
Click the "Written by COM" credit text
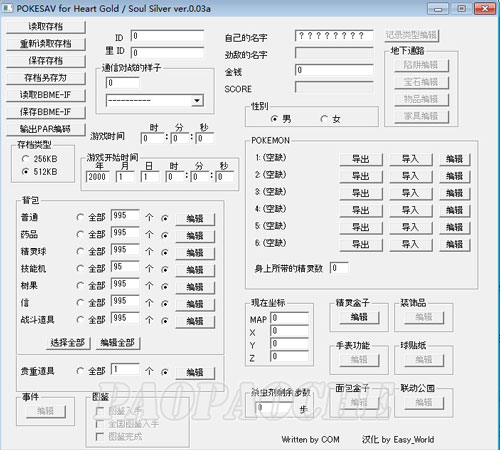pyautogui.click(x=310, y=440)
